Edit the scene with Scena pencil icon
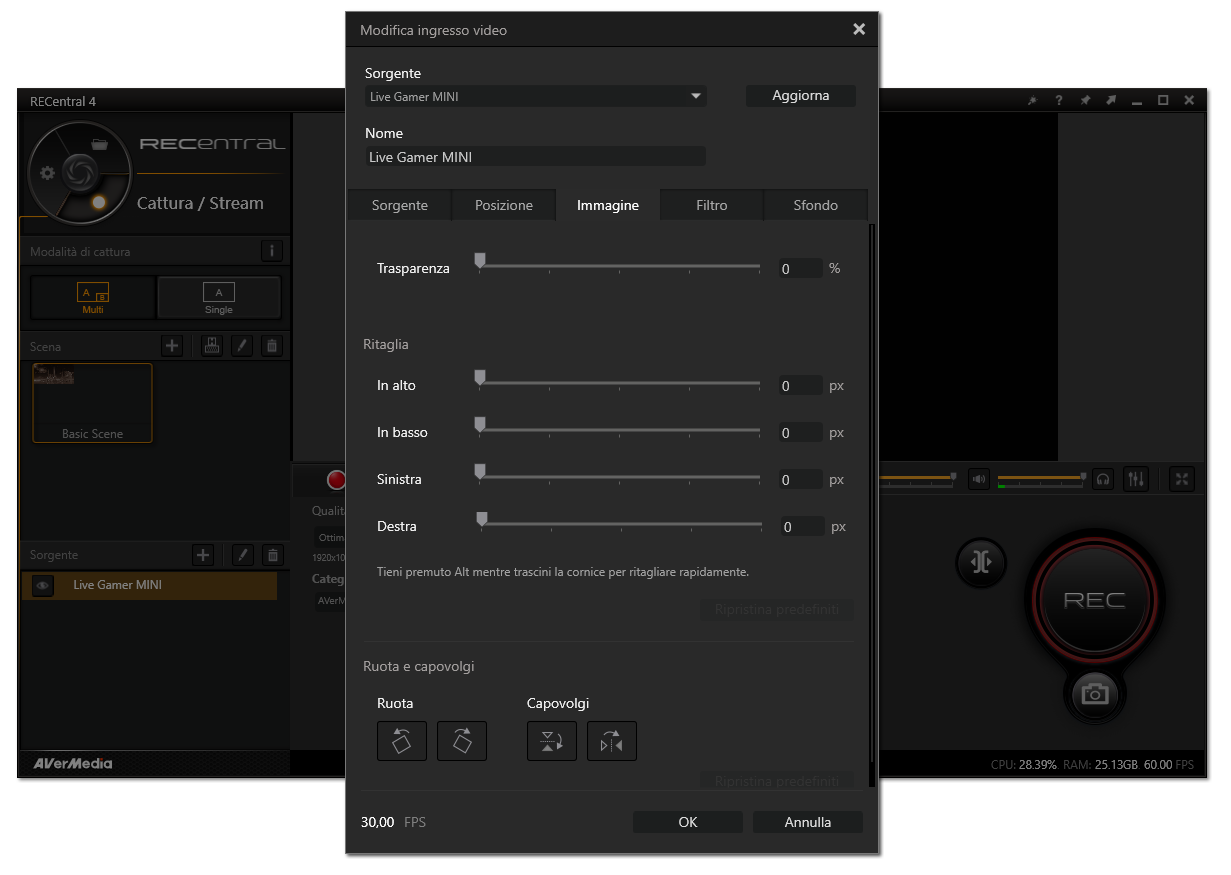The image size is (1231, 875). (241, 346)
